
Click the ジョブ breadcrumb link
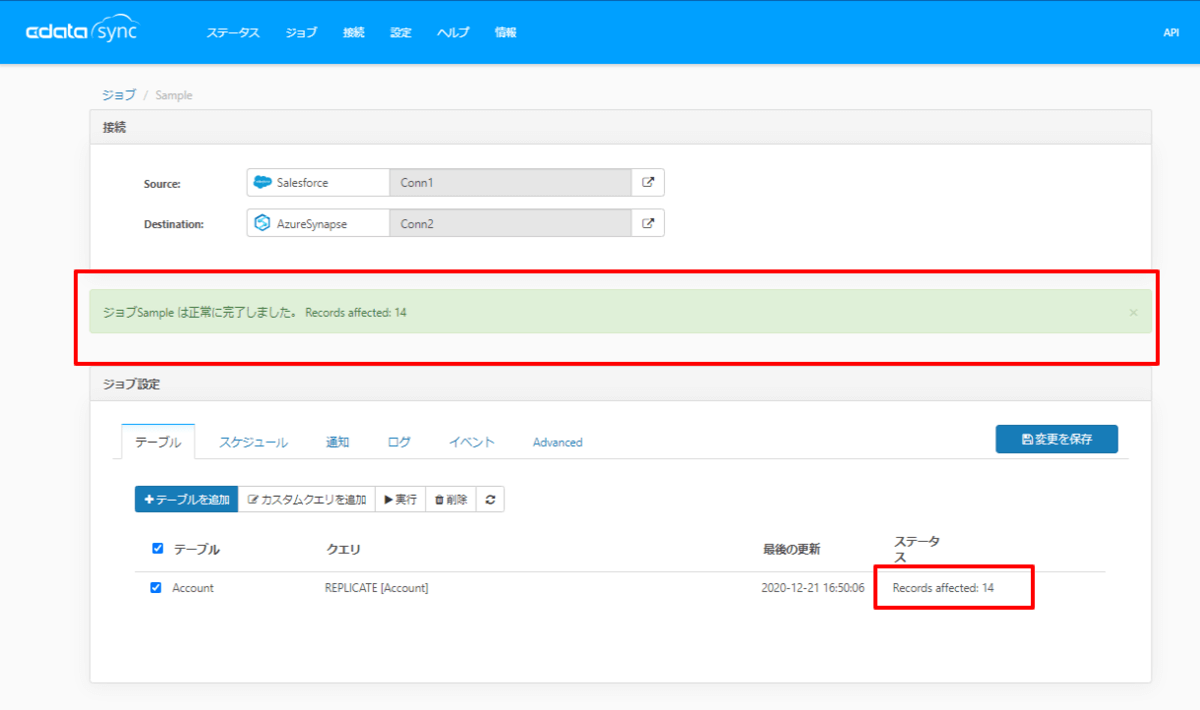pos(119,95)
